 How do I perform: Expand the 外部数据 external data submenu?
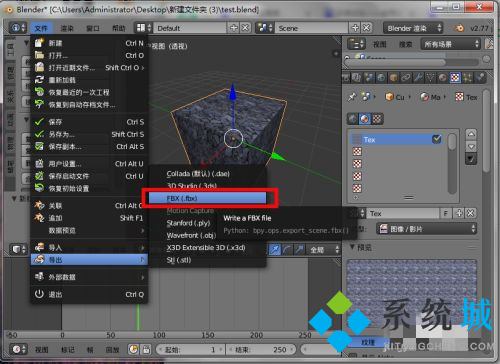point(89,277)
